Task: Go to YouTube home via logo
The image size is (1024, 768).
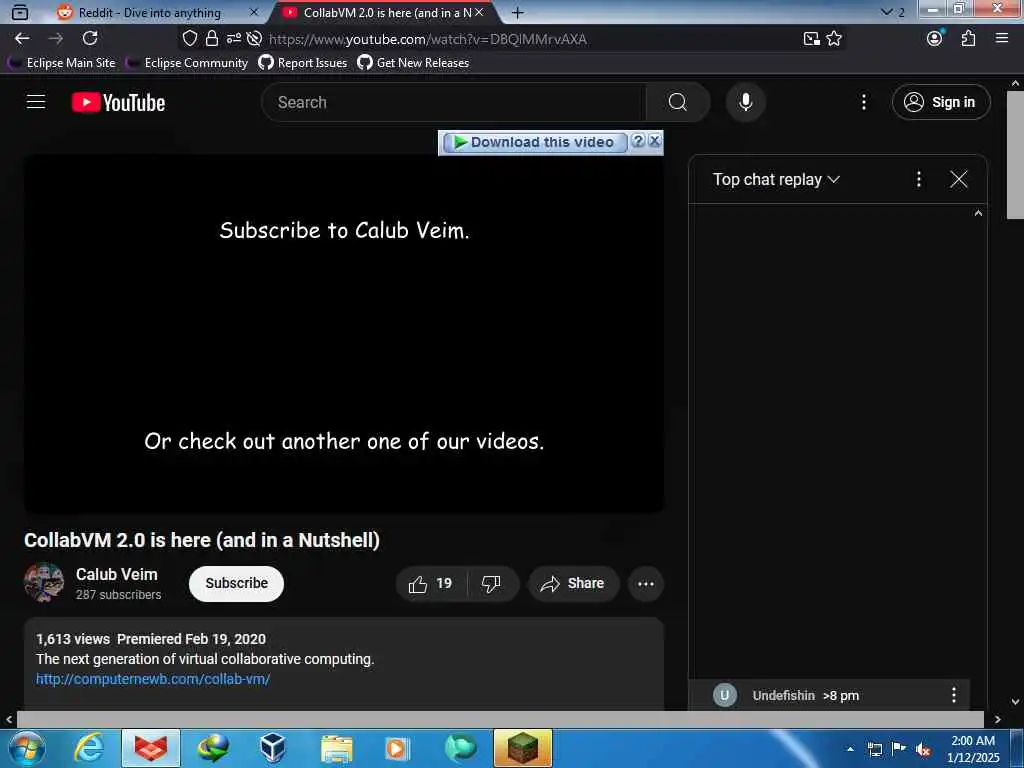Action: 118,103
